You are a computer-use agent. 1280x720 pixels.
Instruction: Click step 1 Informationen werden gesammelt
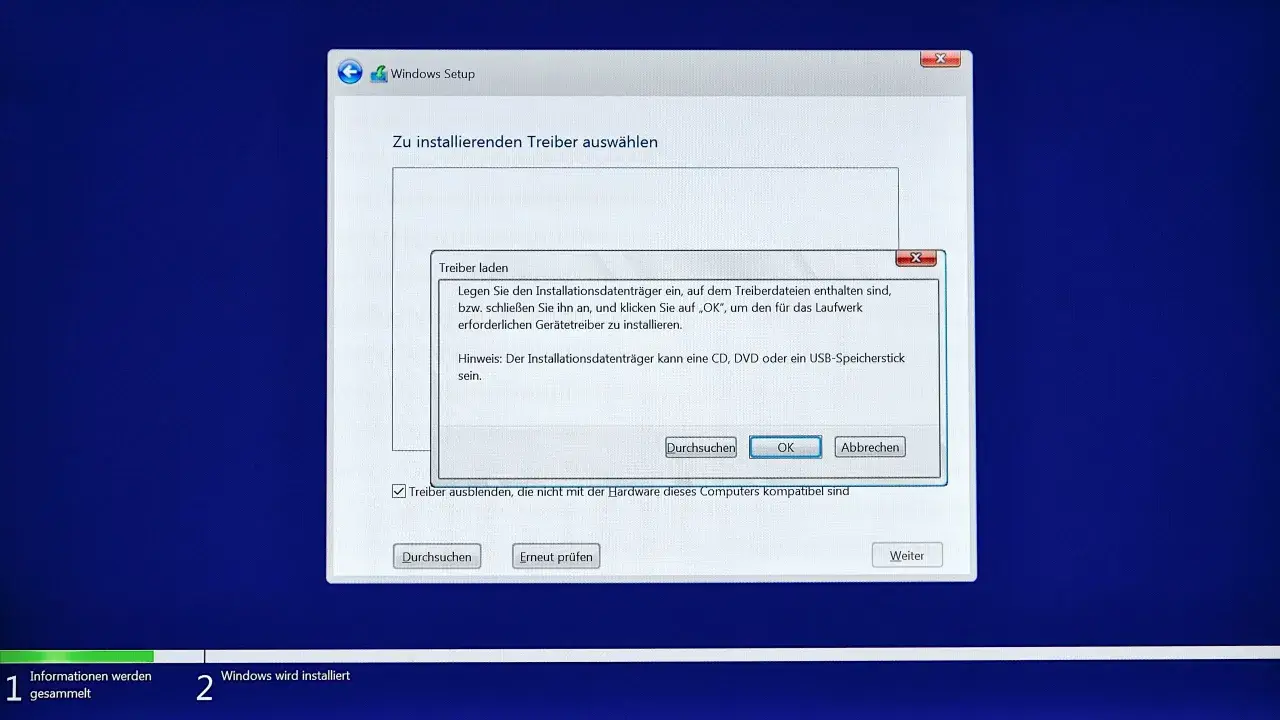(80, 685)
